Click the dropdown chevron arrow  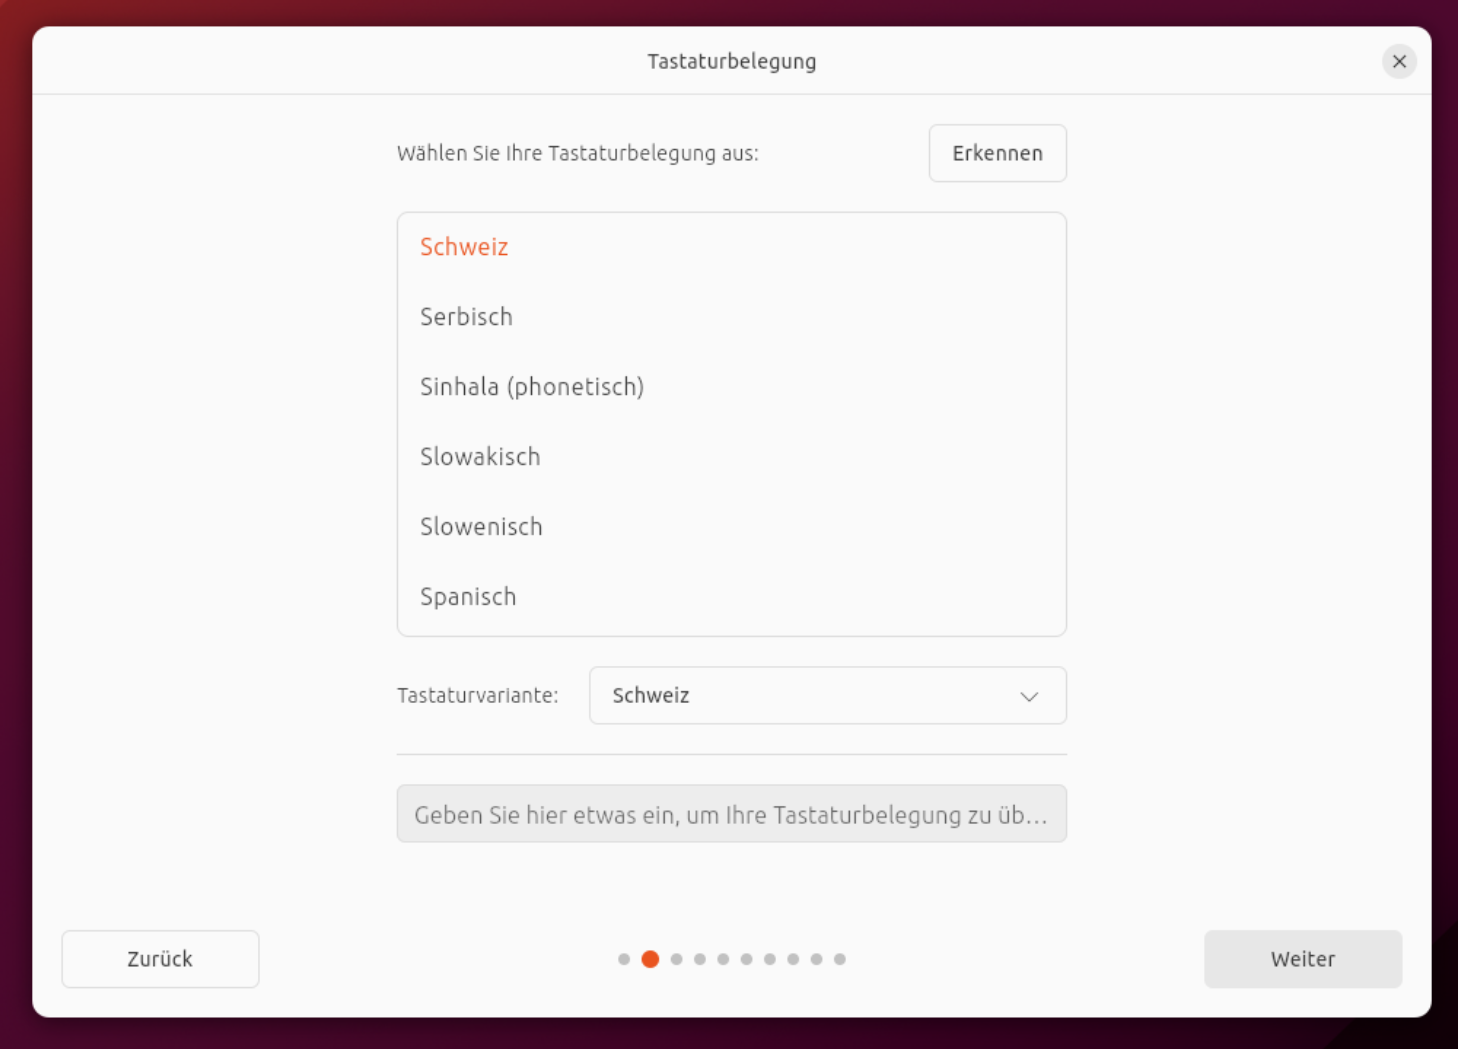(1029, 696)
